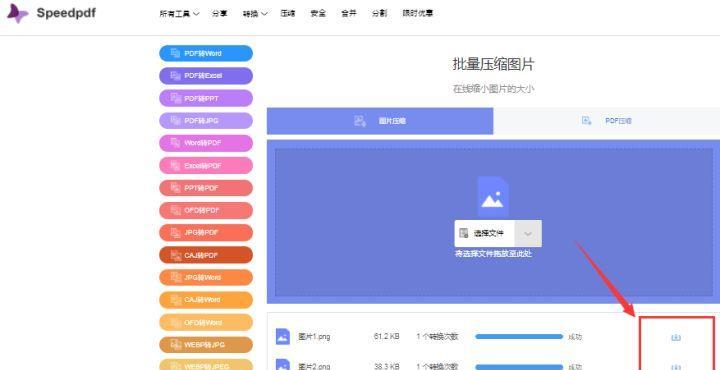The image size is (720, 370).
Task: Select the file name 图片2.png
Action: (x=314, y=366)
